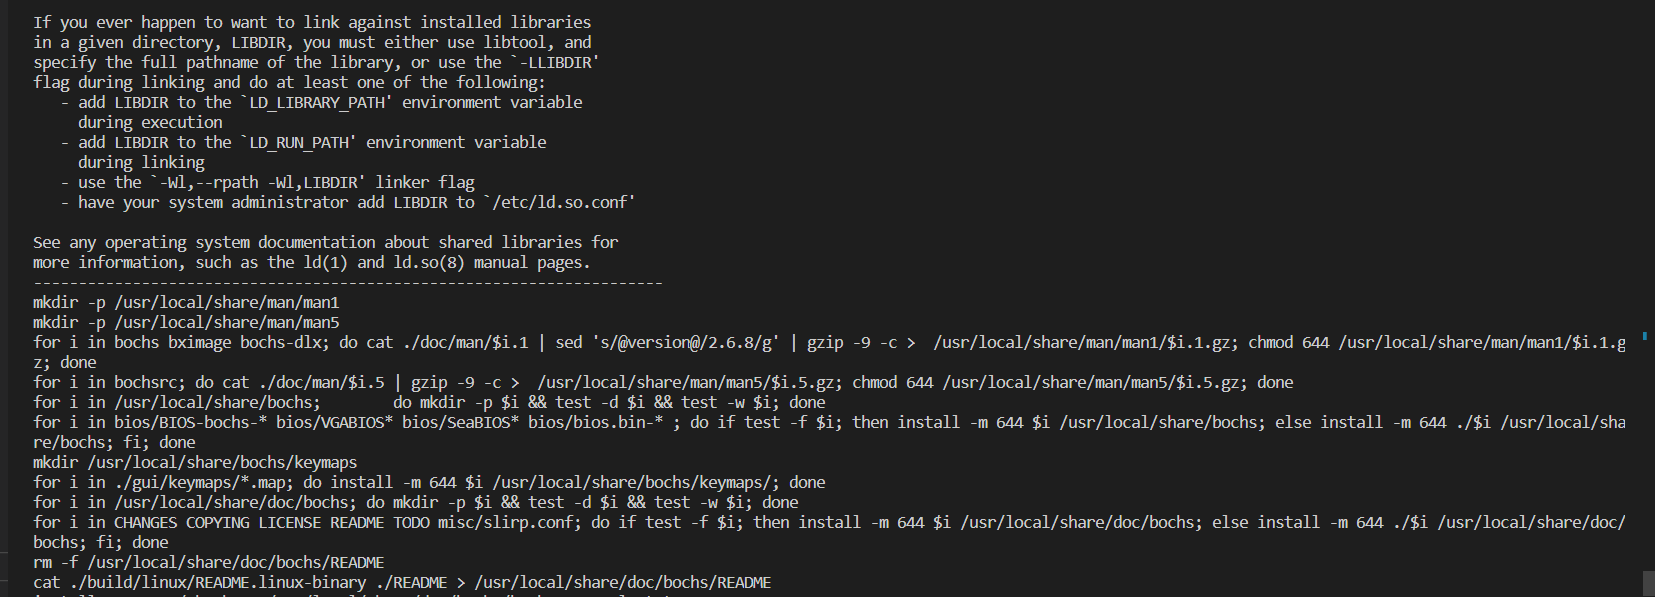Click the ./build/linux/README.linux-binary file path
This screenshot has width=1655, height=597.
click(217, 582)
